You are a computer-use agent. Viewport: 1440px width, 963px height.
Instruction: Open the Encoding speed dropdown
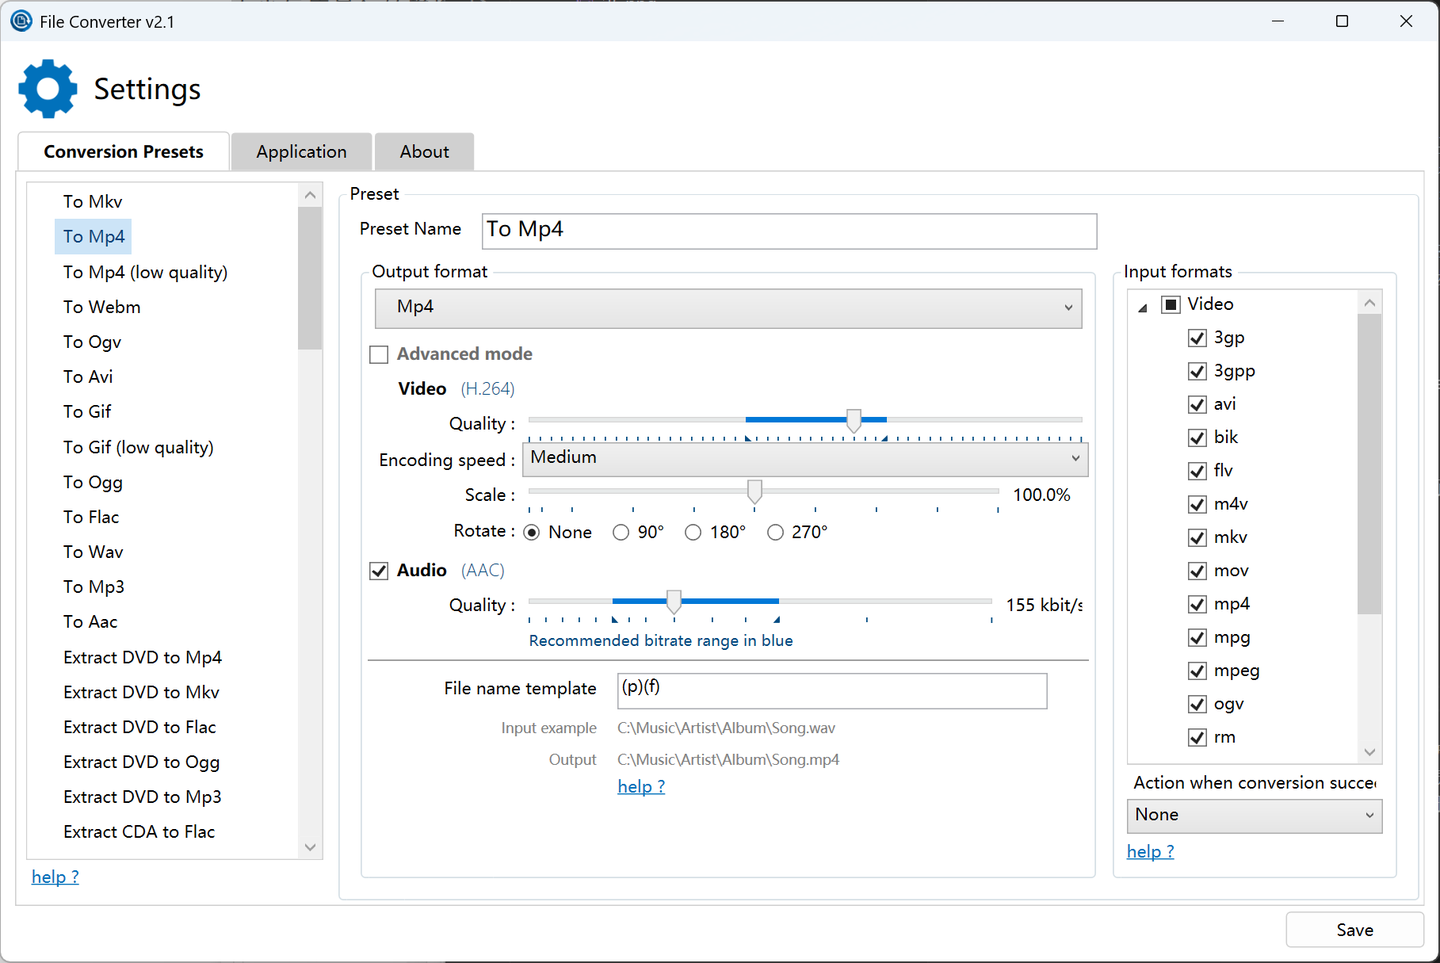tap(805, 459)
